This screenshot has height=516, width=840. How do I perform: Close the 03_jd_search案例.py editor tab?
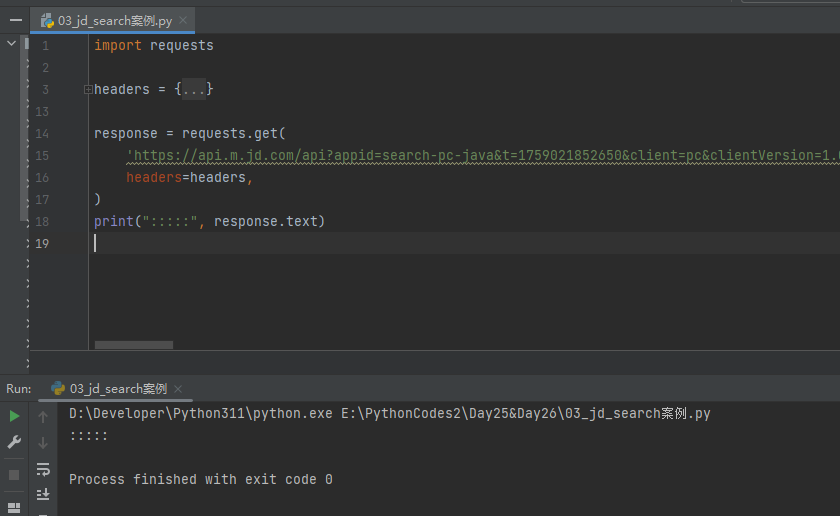[183, 20]
